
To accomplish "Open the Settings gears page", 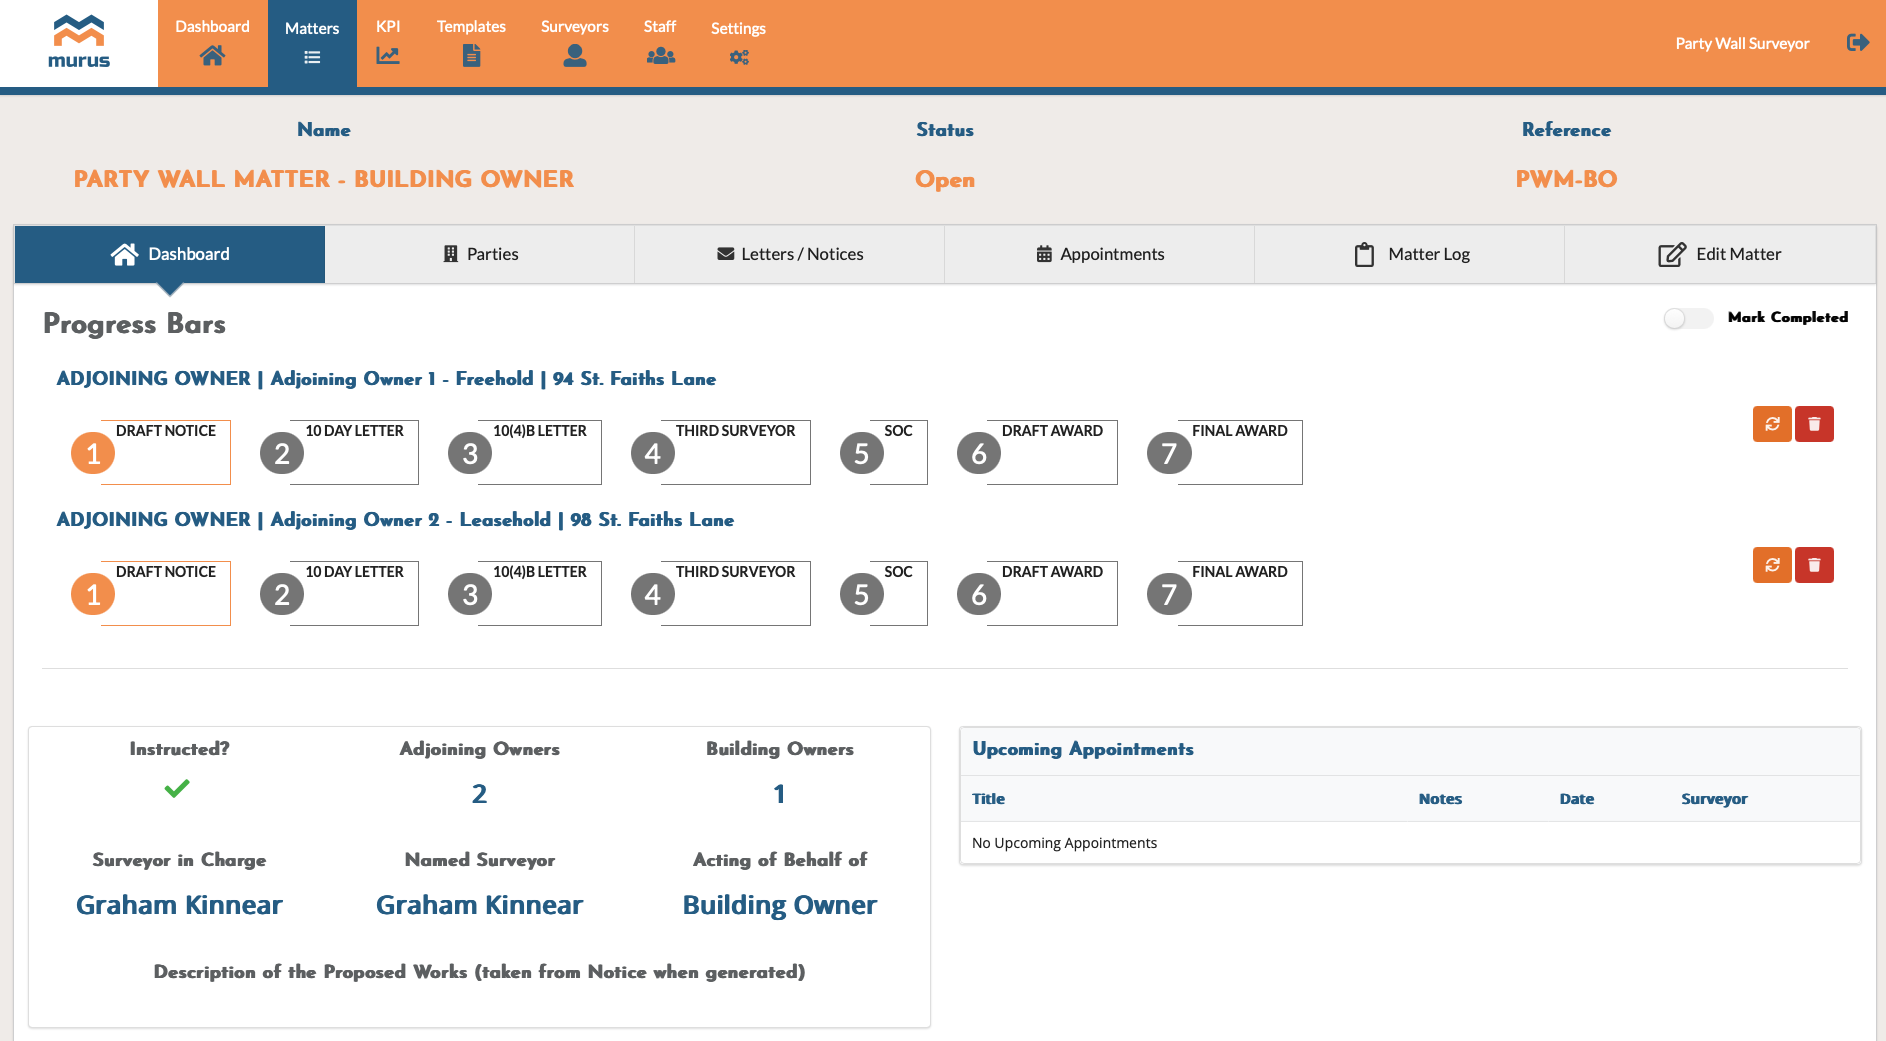I will (738, 43).
